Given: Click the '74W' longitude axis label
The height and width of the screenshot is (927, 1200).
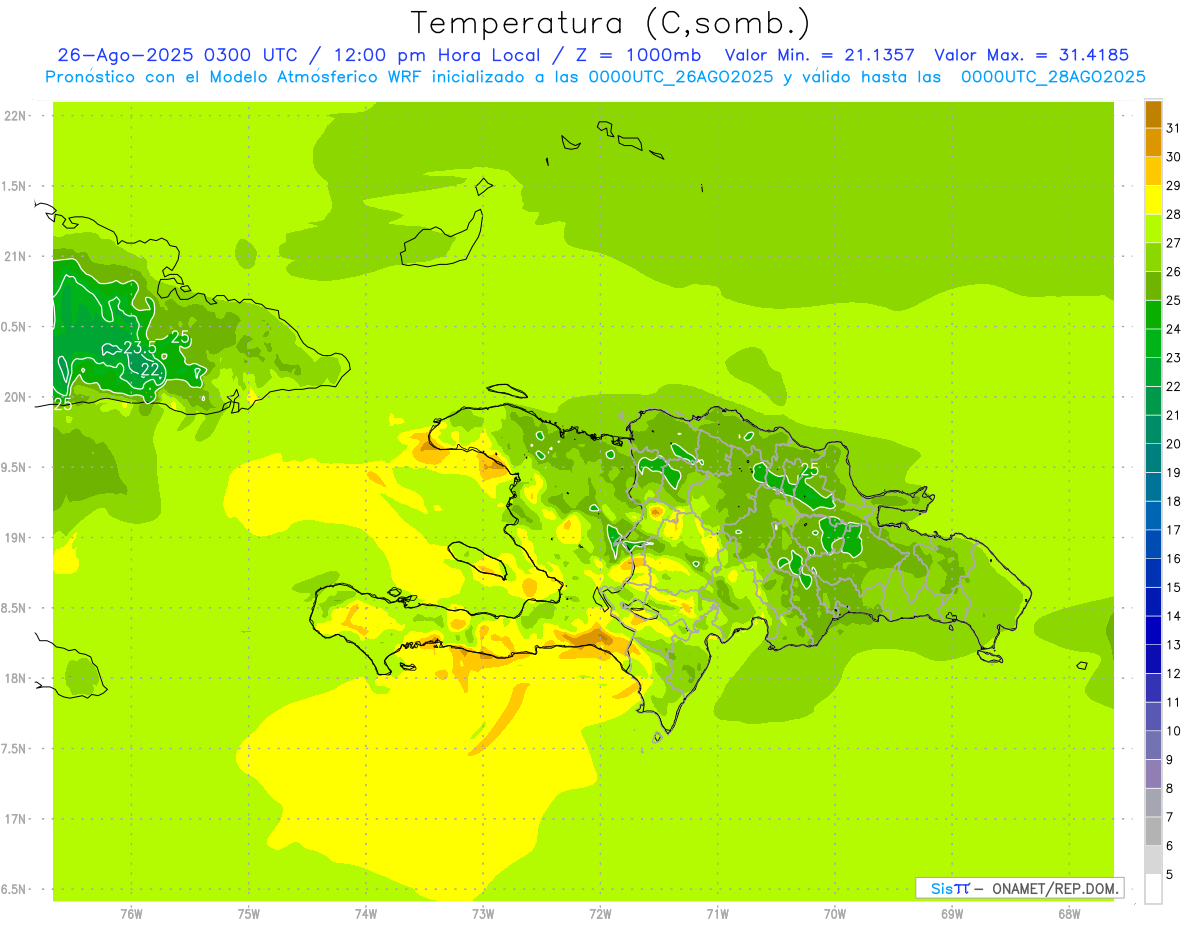Looking at the screenshot, I should 366,914.
